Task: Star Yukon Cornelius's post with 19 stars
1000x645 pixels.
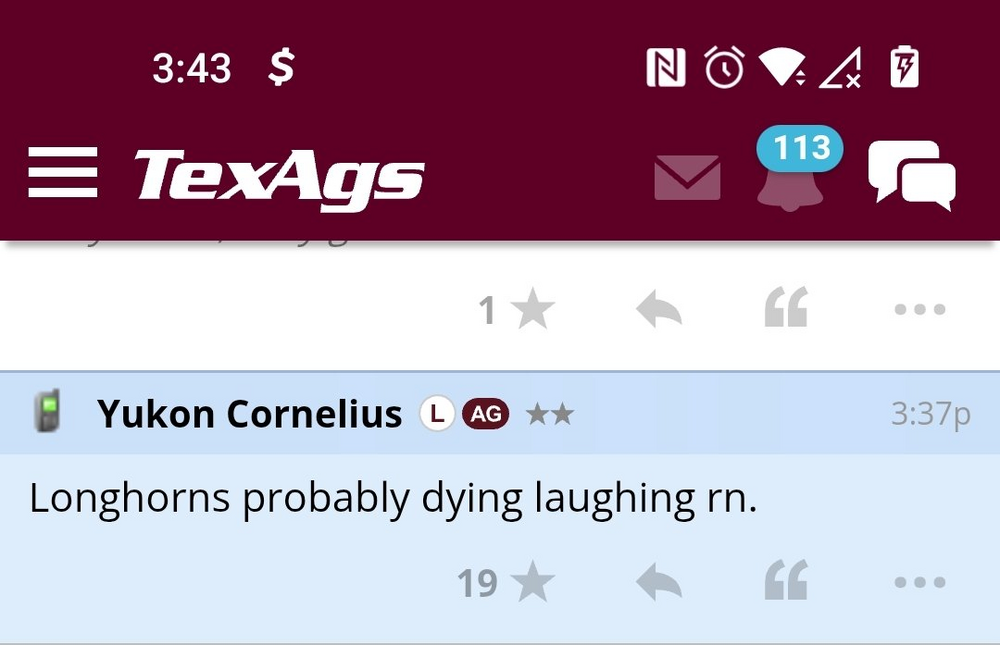Action: click(x=533, y=583)
